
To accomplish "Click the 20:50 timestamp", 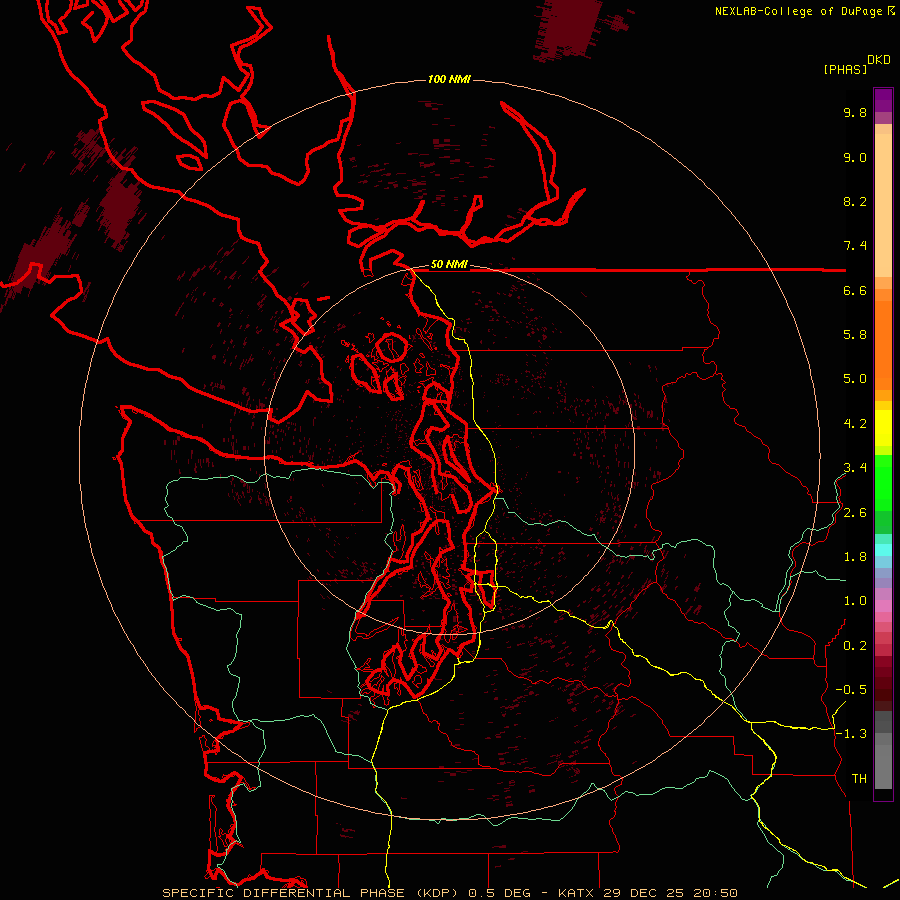I will (x=715, y=893).
